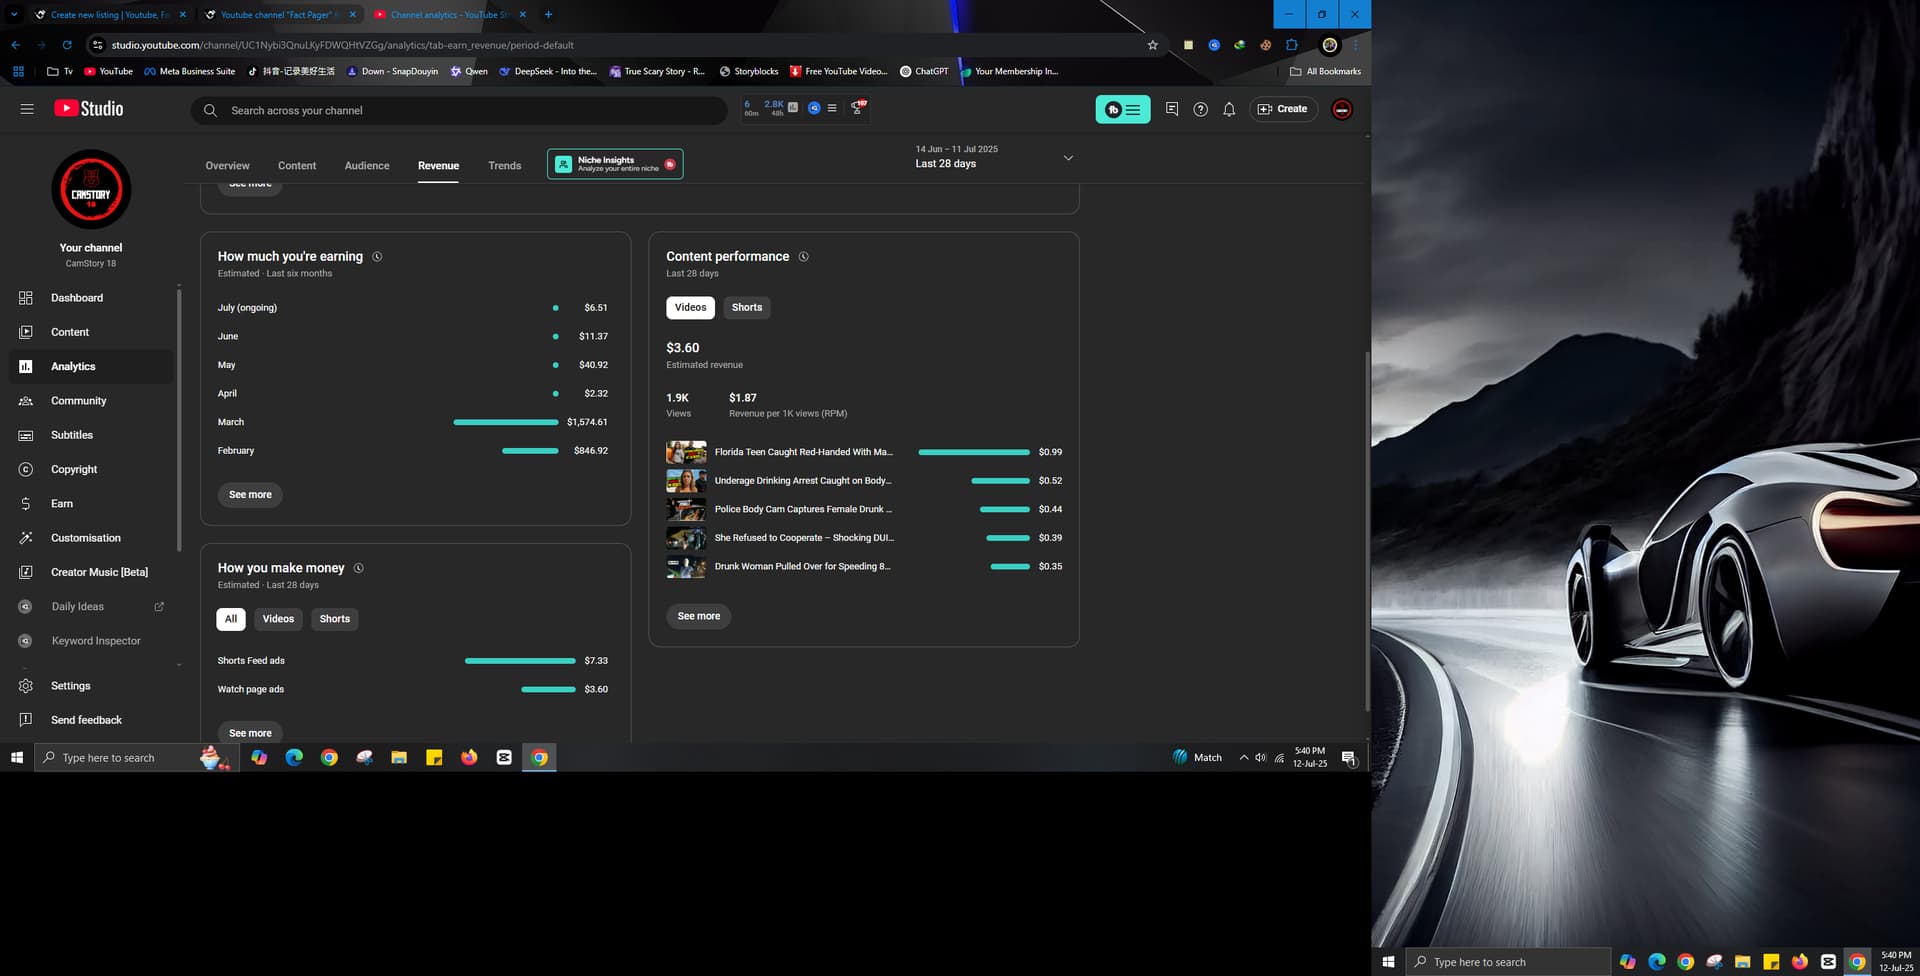Screen dimensions: 1920x976
Task: Click See more under How you make money
Action: click(250, 733)
